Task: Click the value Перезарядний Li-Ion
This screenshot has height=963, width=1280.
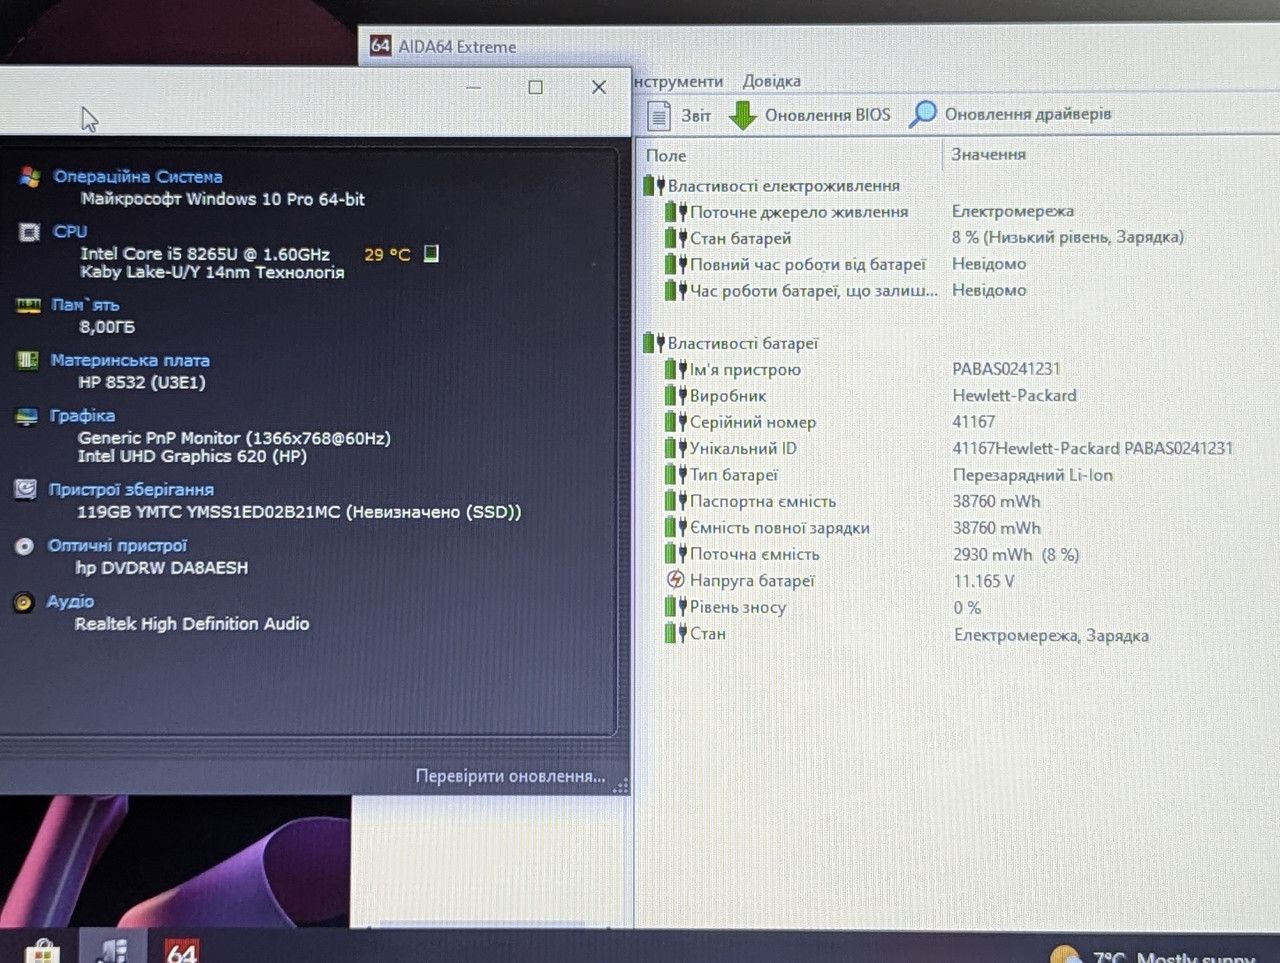Action: click(x=1033, y=475)
